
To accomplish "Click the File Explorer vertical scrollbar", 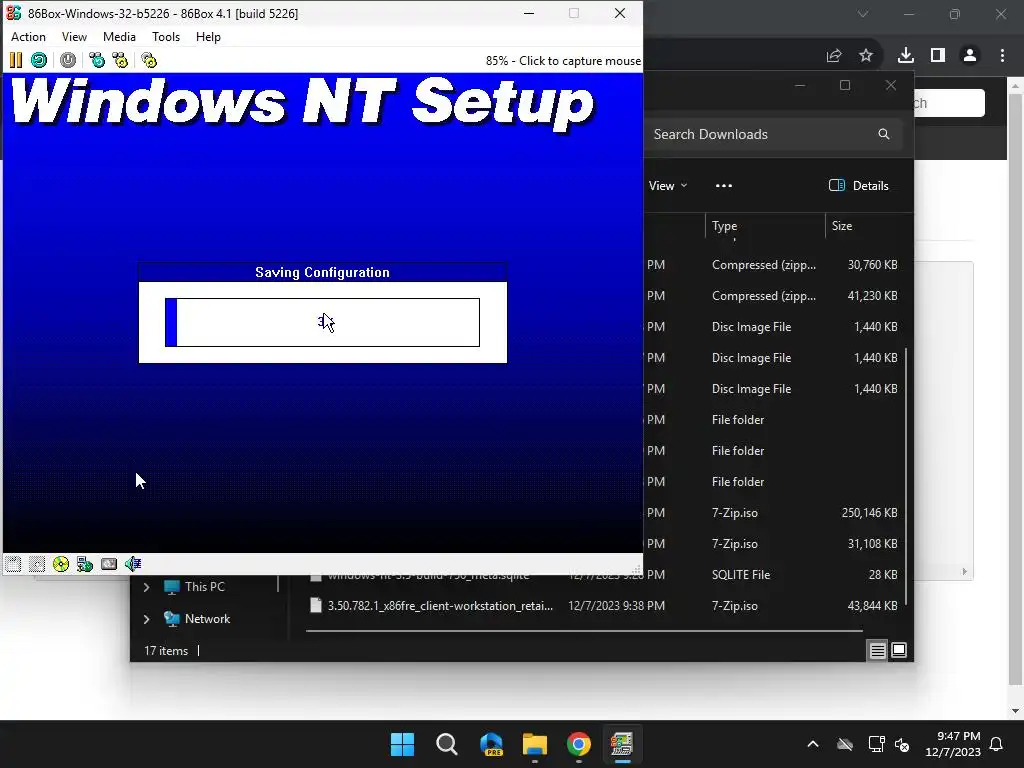I will click(x=906, y=477).
